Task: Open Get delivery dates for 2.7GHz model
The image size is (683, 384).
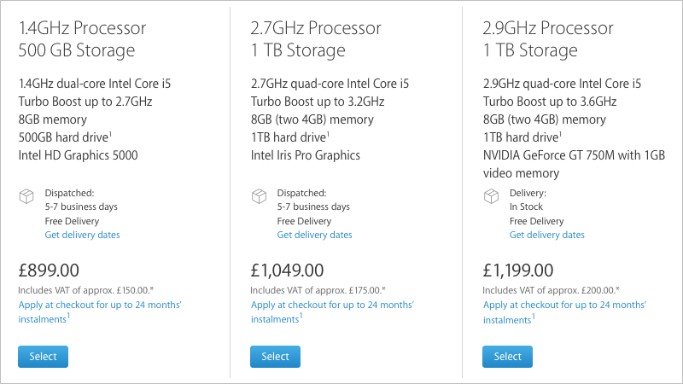Action: [x=314, y=235]
